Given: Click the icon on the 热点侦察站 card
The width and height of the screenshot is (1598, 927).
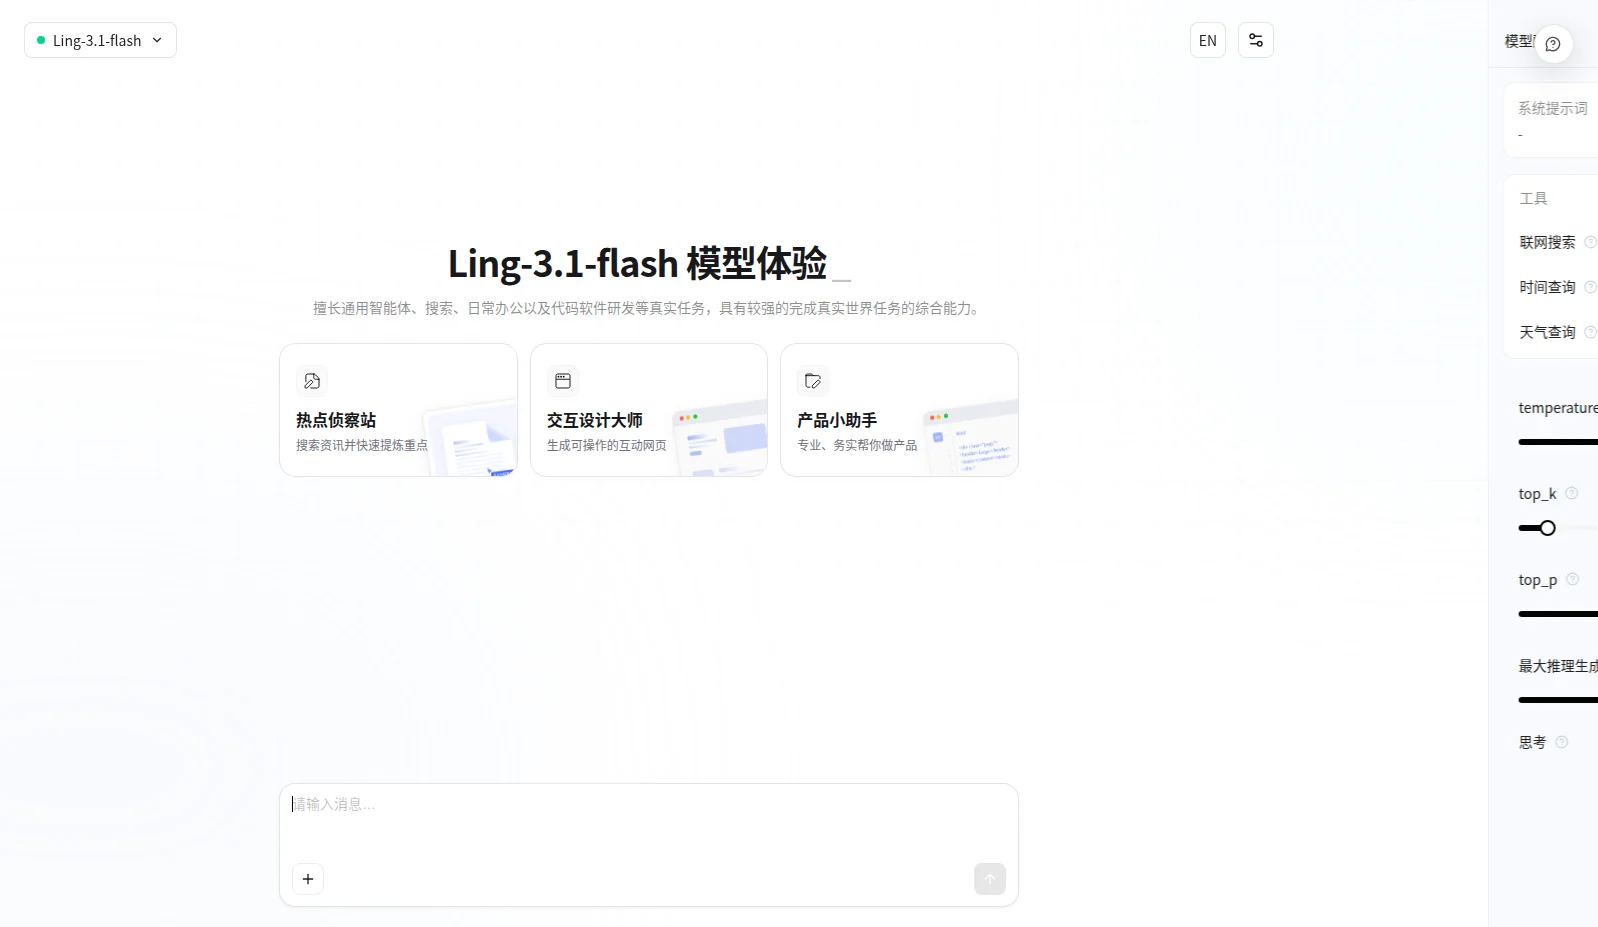Looking at the screenshot, I should [x=312, y=381].
